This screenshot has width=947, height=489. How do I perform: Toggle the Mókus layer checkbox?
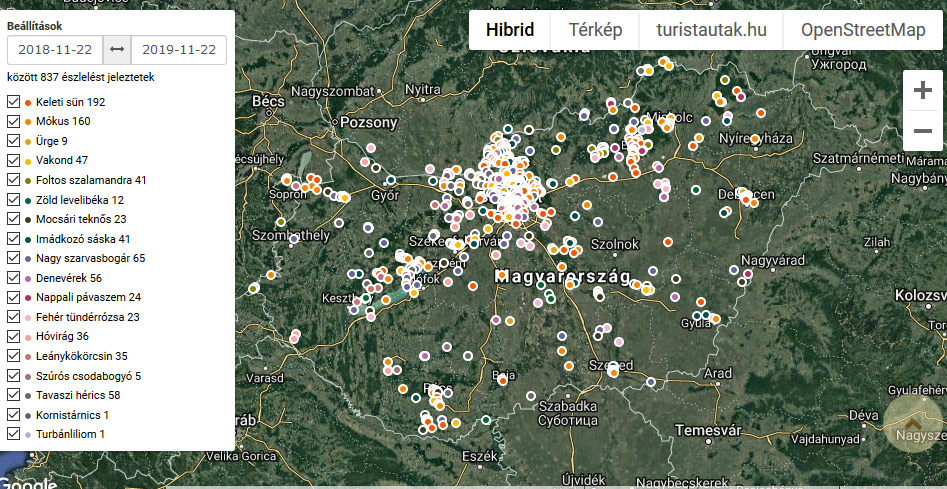[14, 122]
